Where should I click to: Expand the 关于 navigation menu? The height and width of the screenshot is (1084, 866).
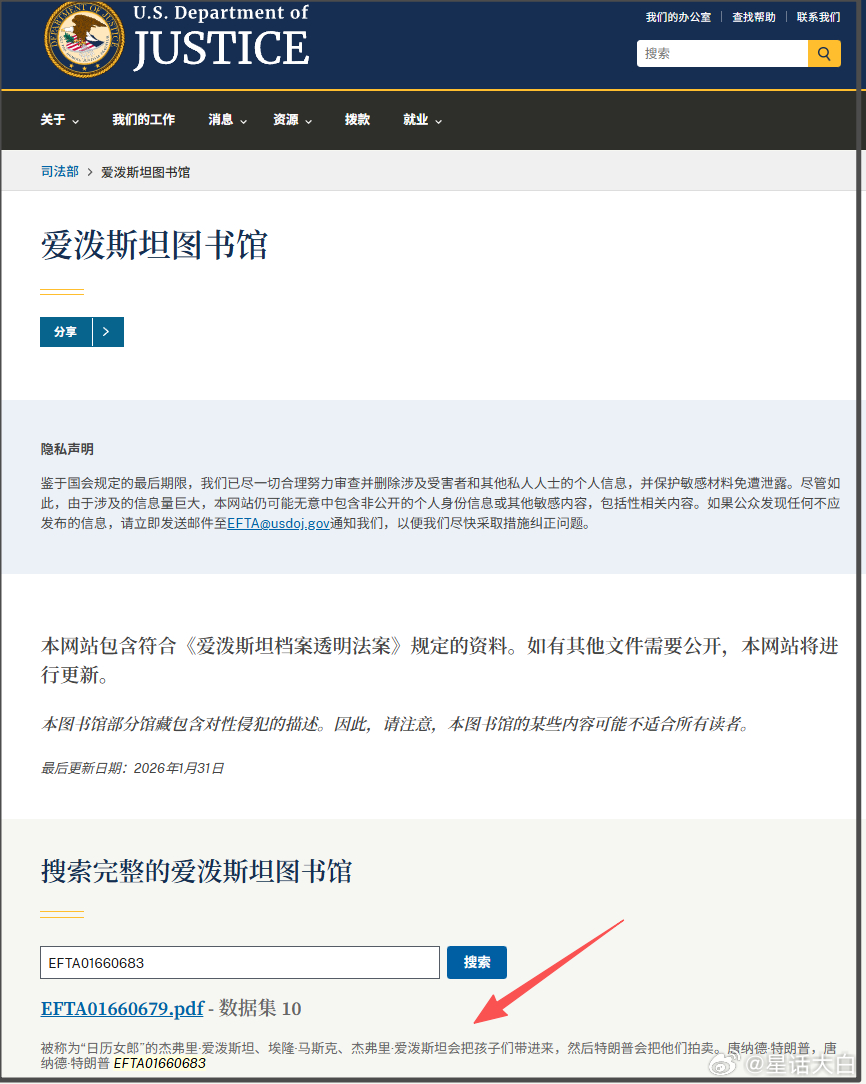tap(59, 120)
